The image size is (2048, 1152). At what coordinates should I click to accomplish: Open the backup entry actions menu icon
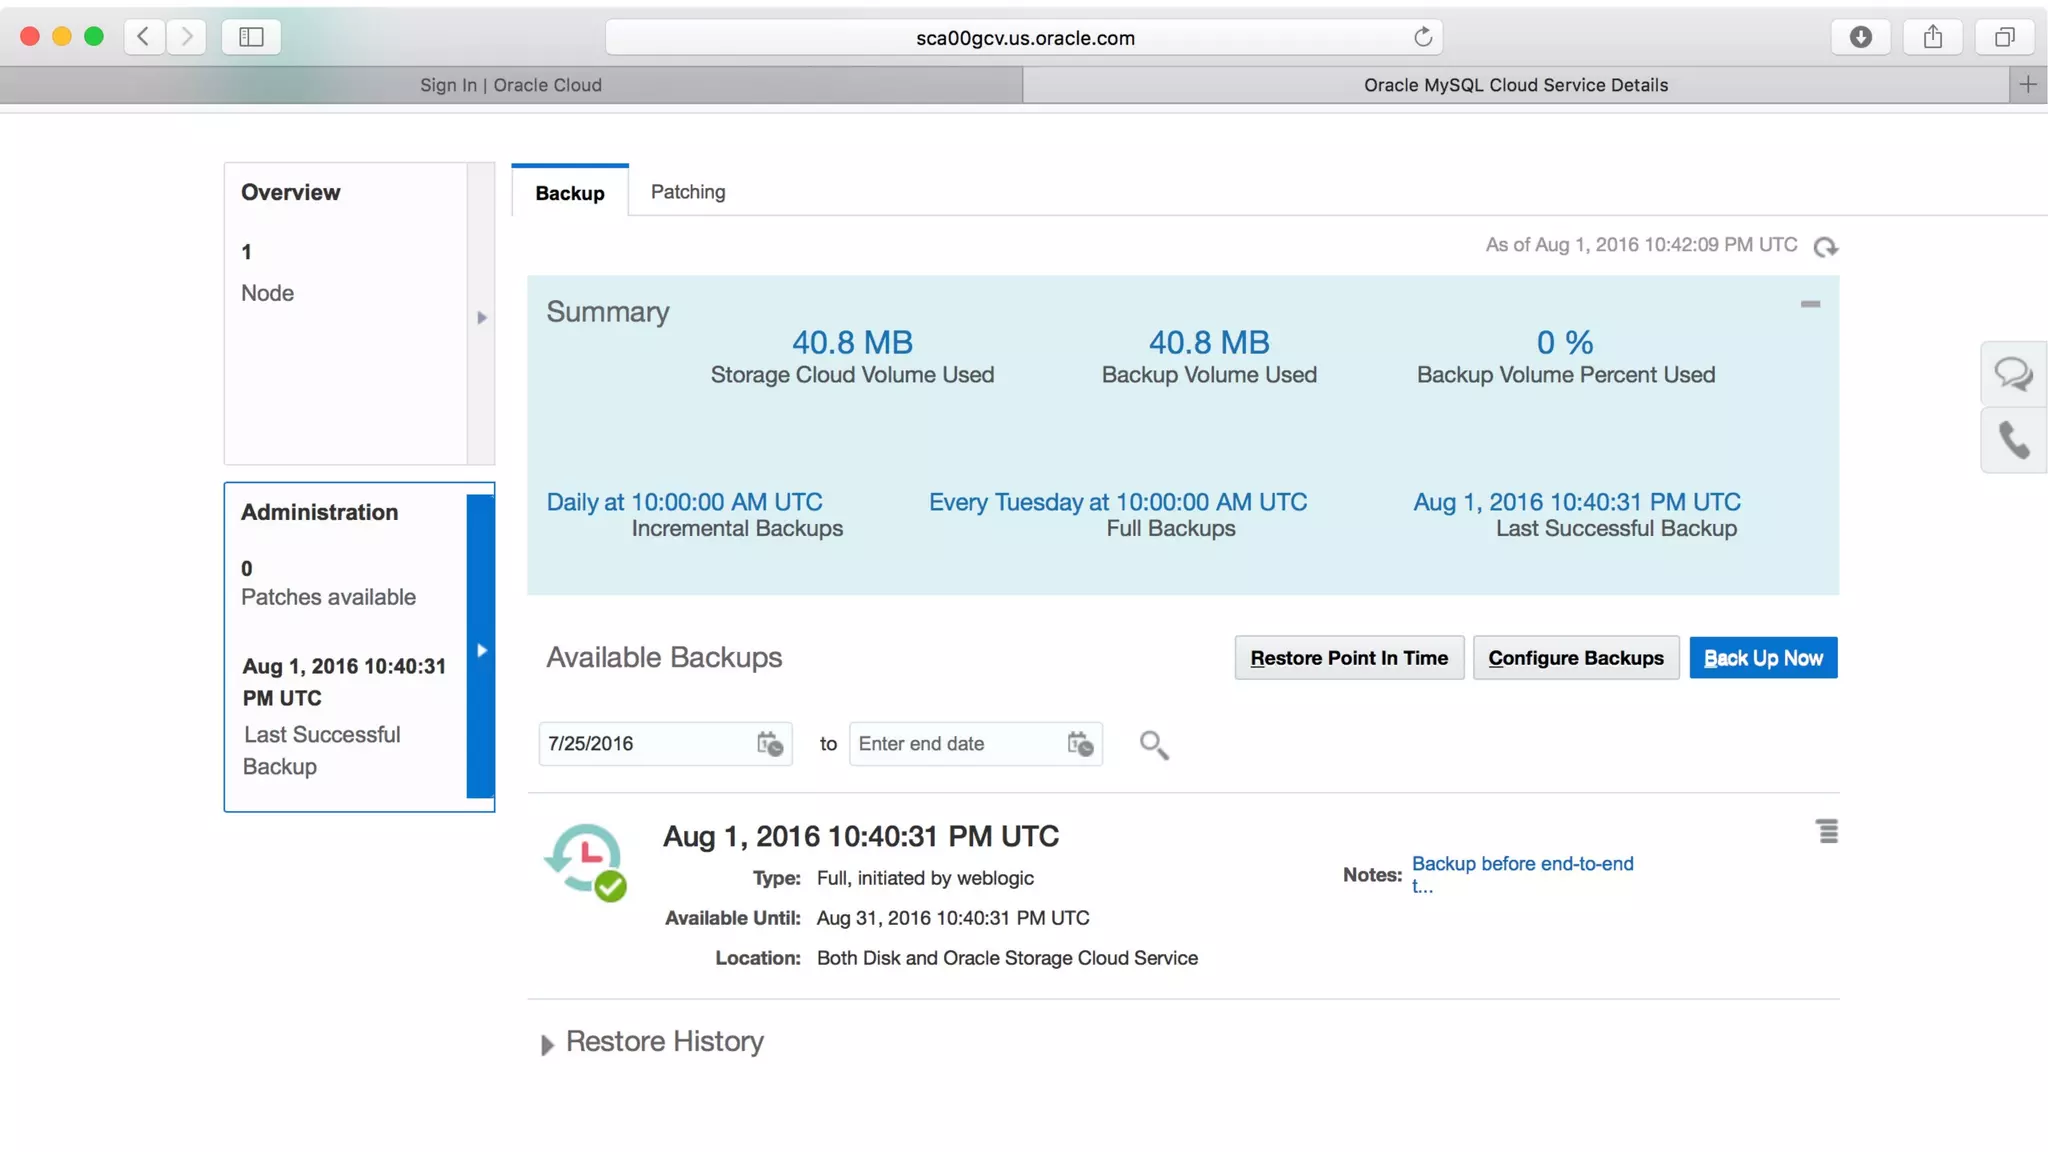1827,832
